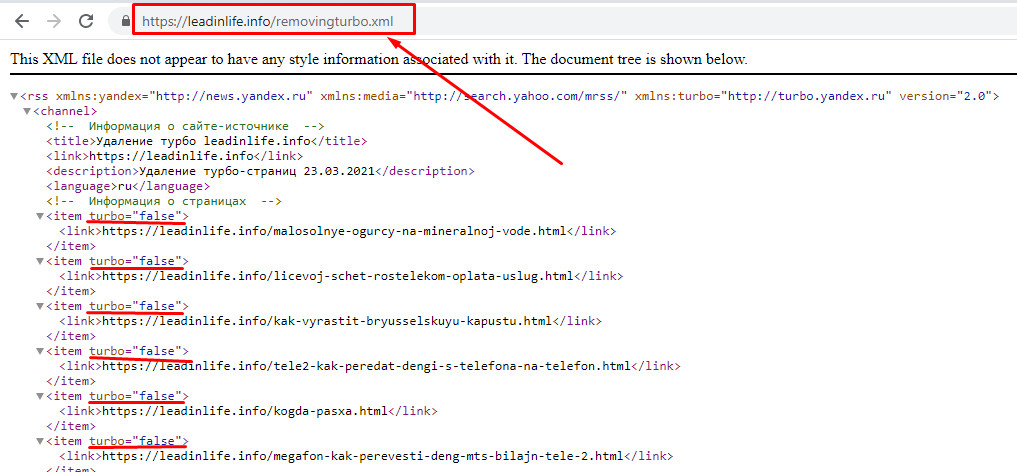The width and height of the screenshot is (1017, 472).
Task: Collapse the item with the malosolnye-ogurcy link
Action: pos(40,216)
